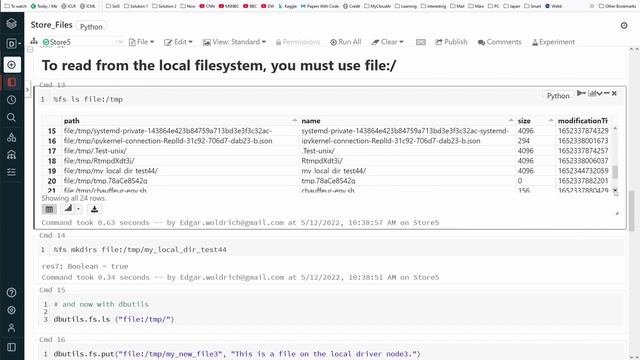640x360 pixels.
Task: Open the Kaggle bookmark
Action: tap(288, 6)
